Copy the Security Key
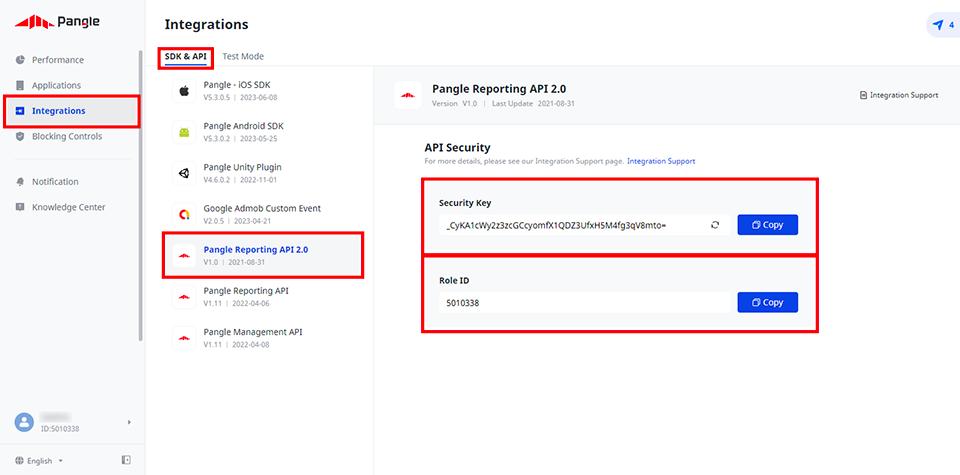960x475 pixels. (768, 225)
